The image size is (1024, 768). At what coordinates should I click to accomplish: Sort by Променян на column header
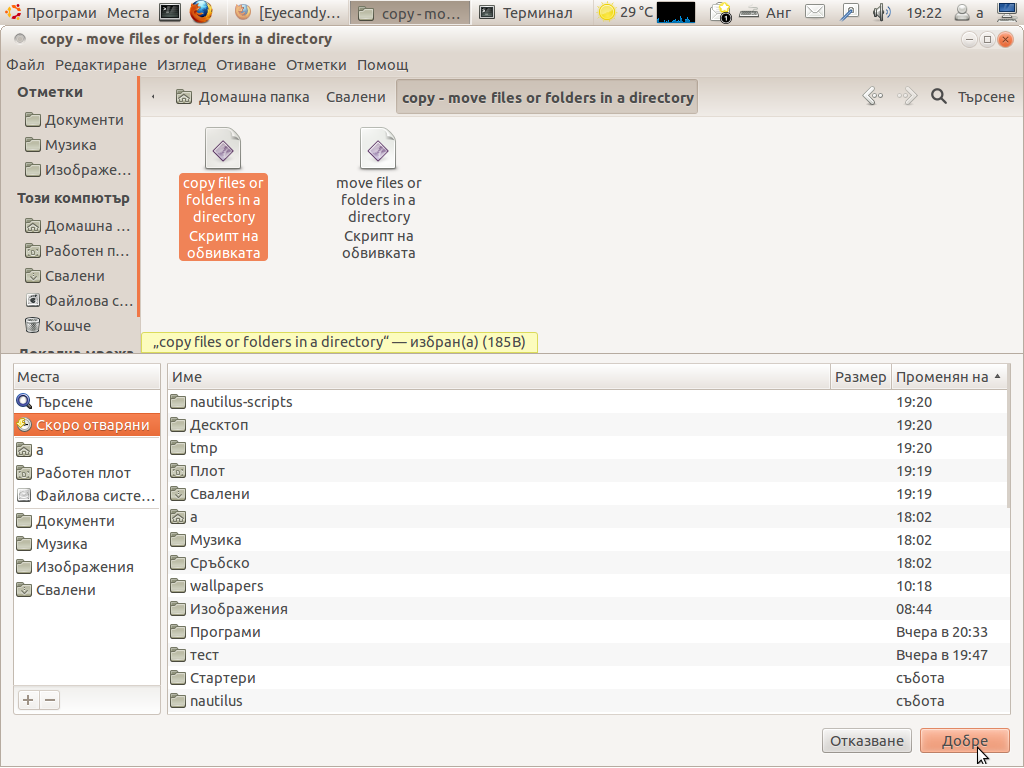950,377
